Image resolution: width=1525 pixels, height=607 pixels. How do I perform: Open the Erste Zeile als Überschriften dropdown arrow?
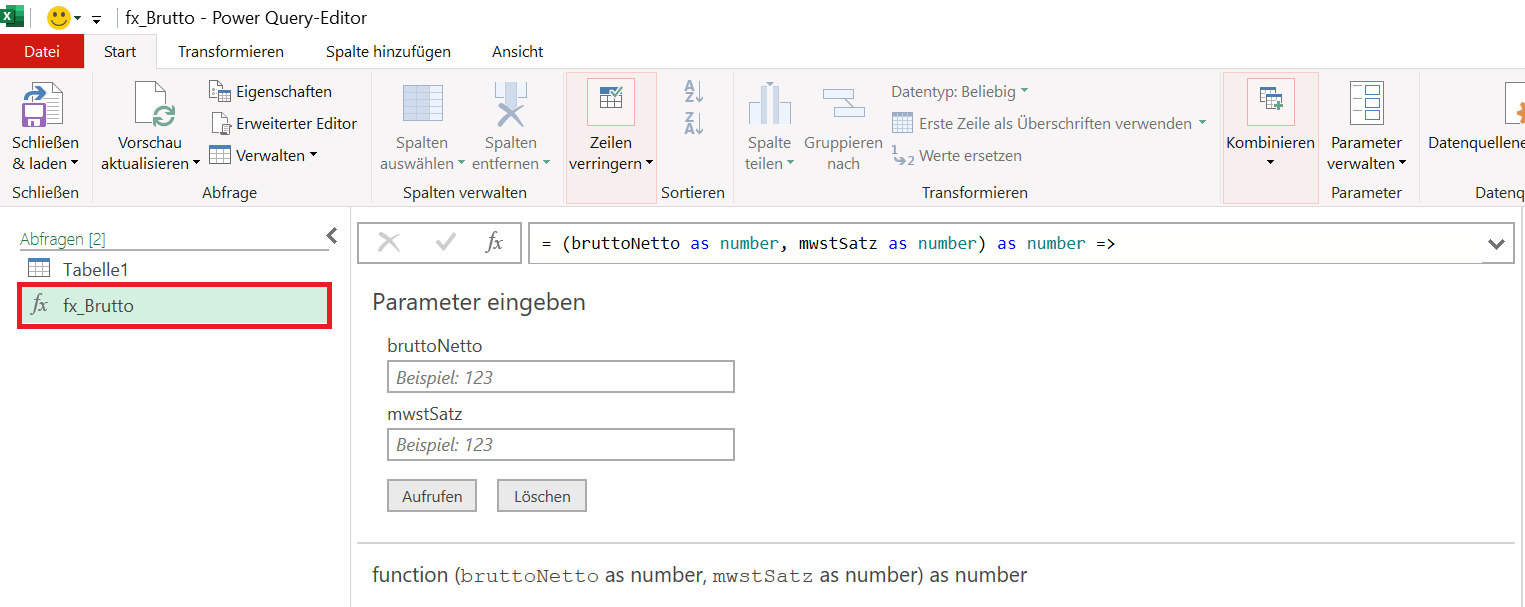pyautogui.click(x=1202, y=123)
